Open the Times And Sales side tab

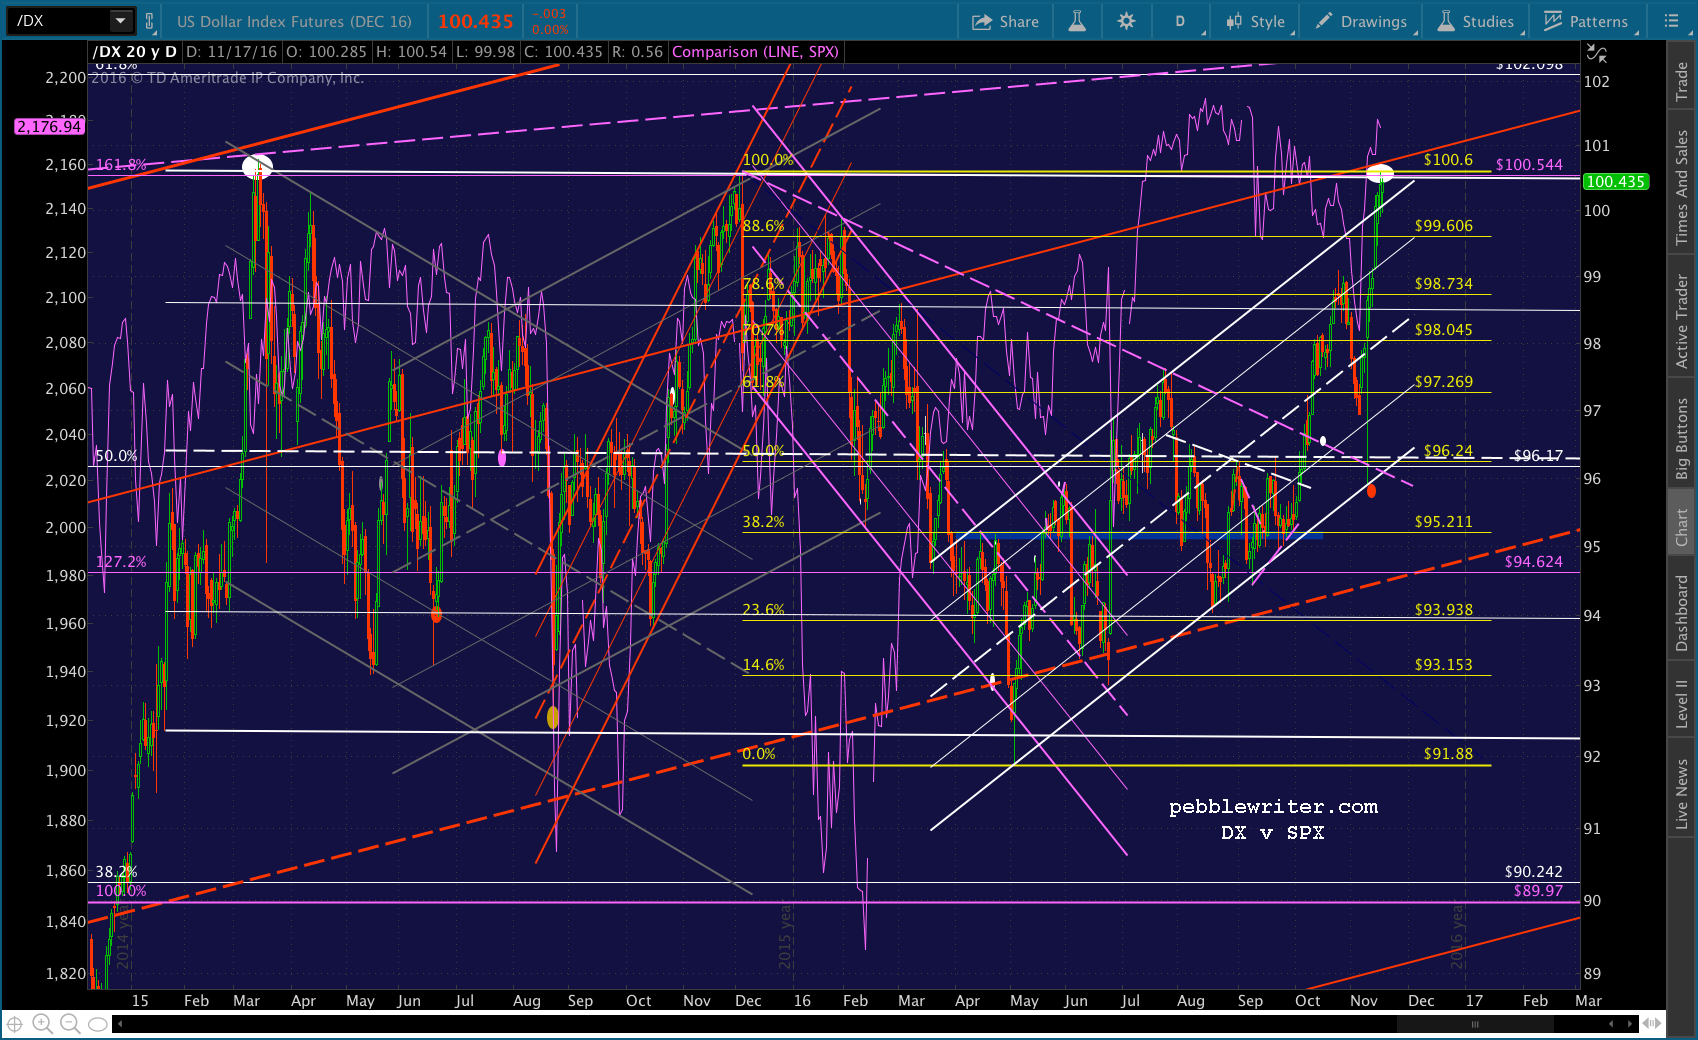click(1682, 187)
